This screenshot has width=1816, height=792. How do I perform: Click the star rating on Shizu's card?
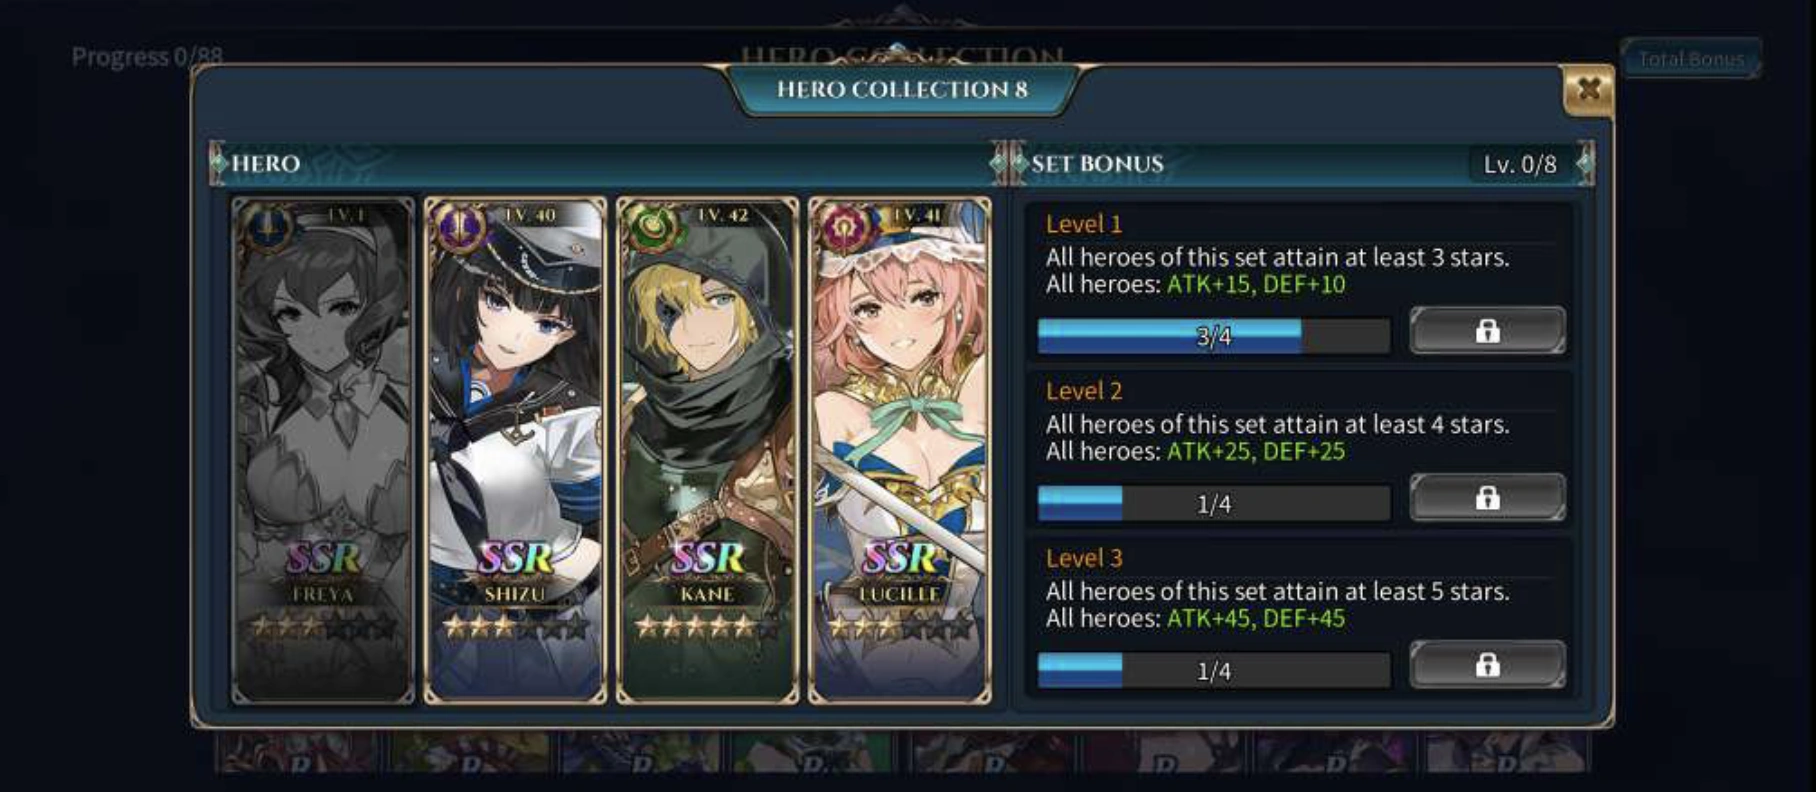[515, 627]
